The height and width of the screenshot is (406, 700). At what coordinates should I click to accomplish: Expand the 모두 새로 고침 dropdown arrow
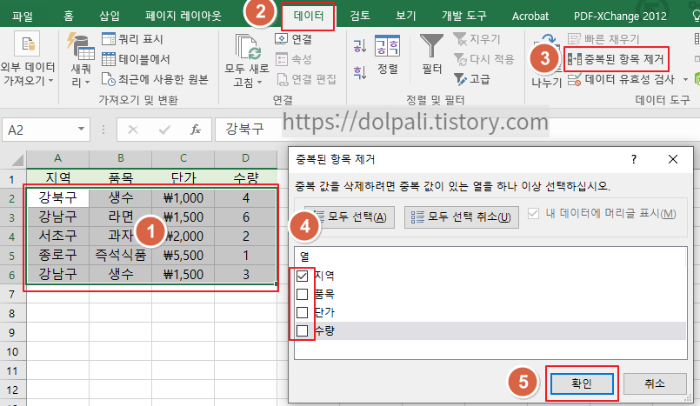point(259,83)
